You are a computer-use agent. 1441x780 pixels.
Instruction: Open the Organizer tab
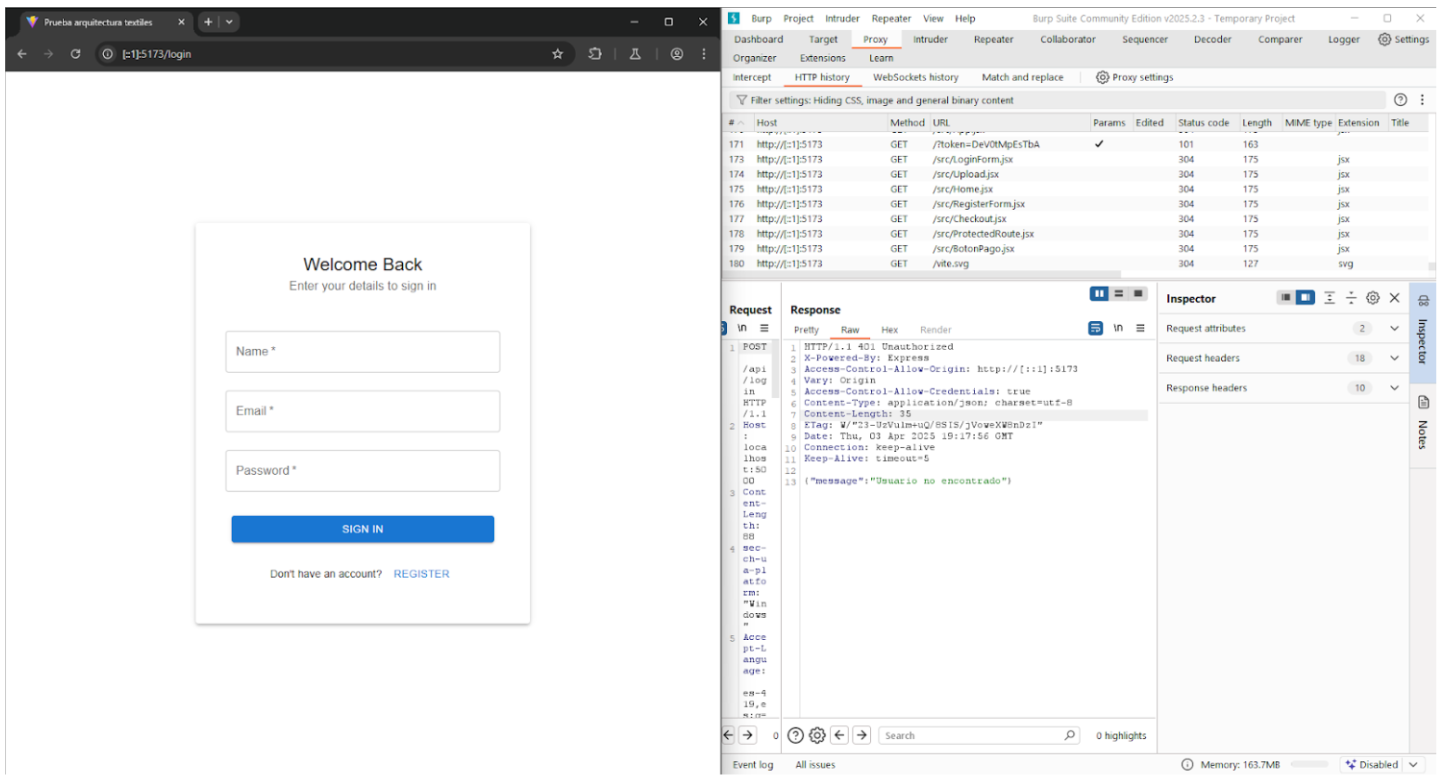click(x=754, y=58)
